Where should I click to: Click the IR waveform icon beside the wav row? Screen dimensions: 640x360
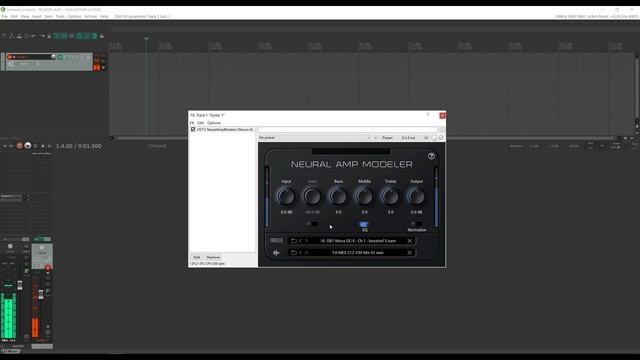[x=276, y=253]
